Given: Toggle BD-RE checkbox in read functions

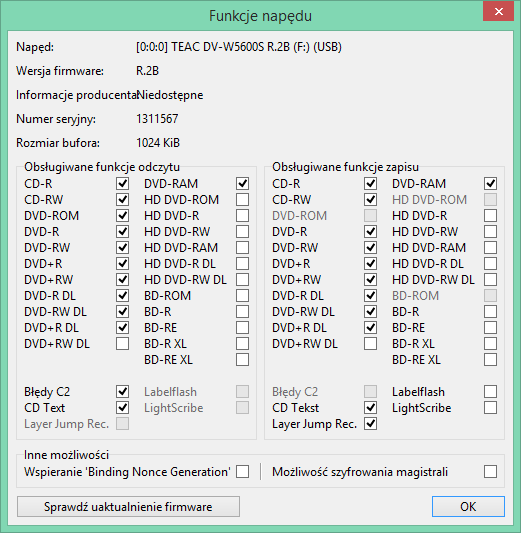Looking at the screenshot, I should pos(242,327).
